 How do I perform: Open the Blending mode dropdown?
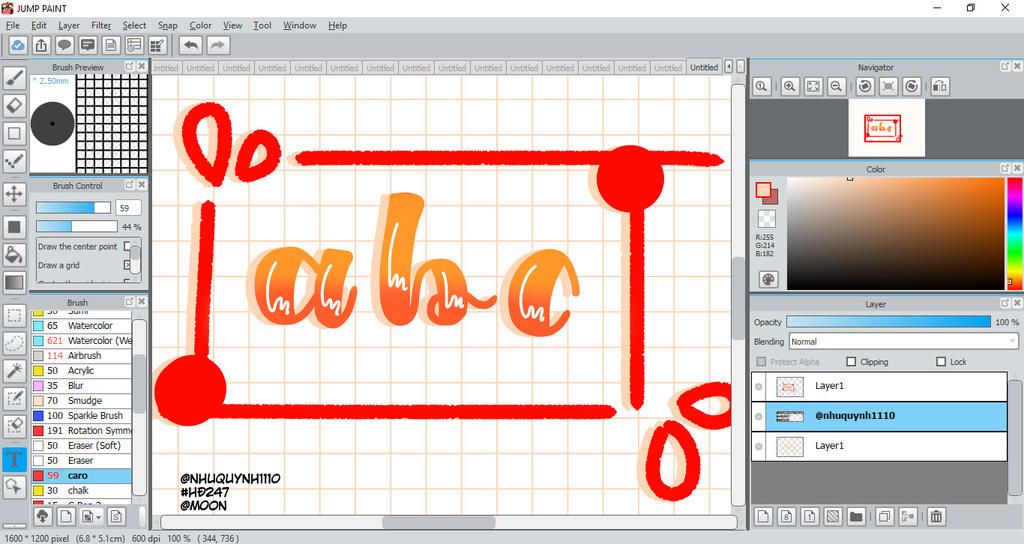click(903, 342)
